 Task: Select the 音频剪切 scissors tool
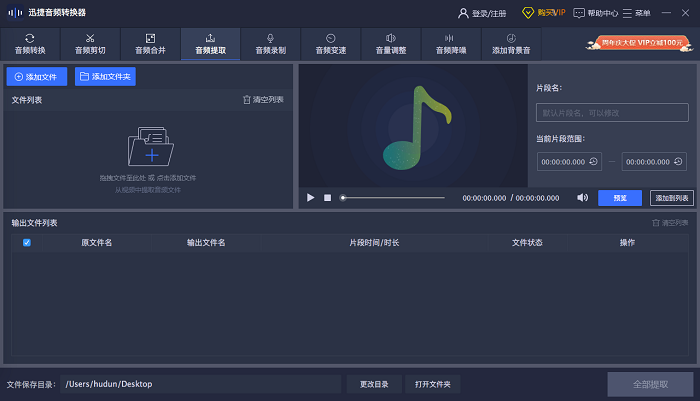(x=90, y=43)
